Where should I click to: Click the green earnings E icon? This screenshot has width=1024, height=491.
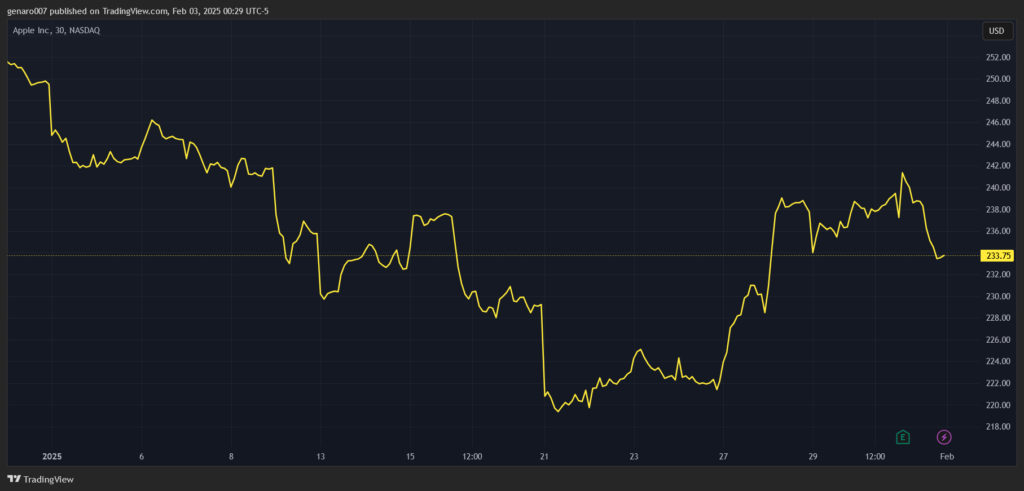[x=903, y=437]
